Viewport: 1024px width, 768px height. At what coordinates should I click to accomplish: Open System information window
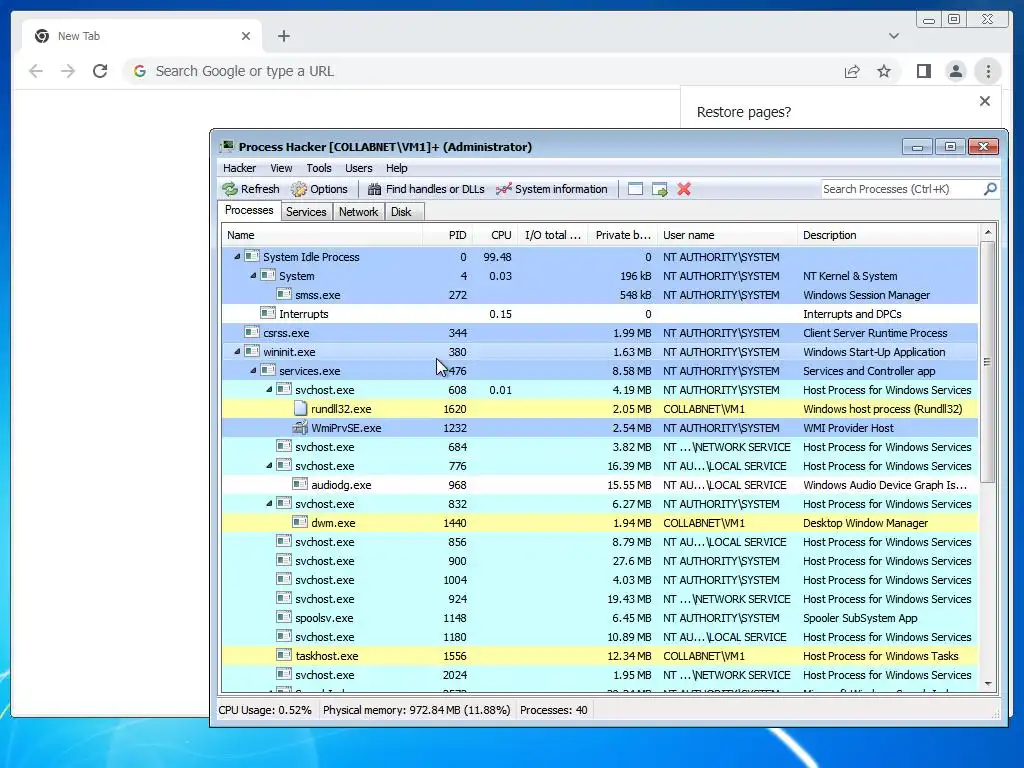pos(552,189)
